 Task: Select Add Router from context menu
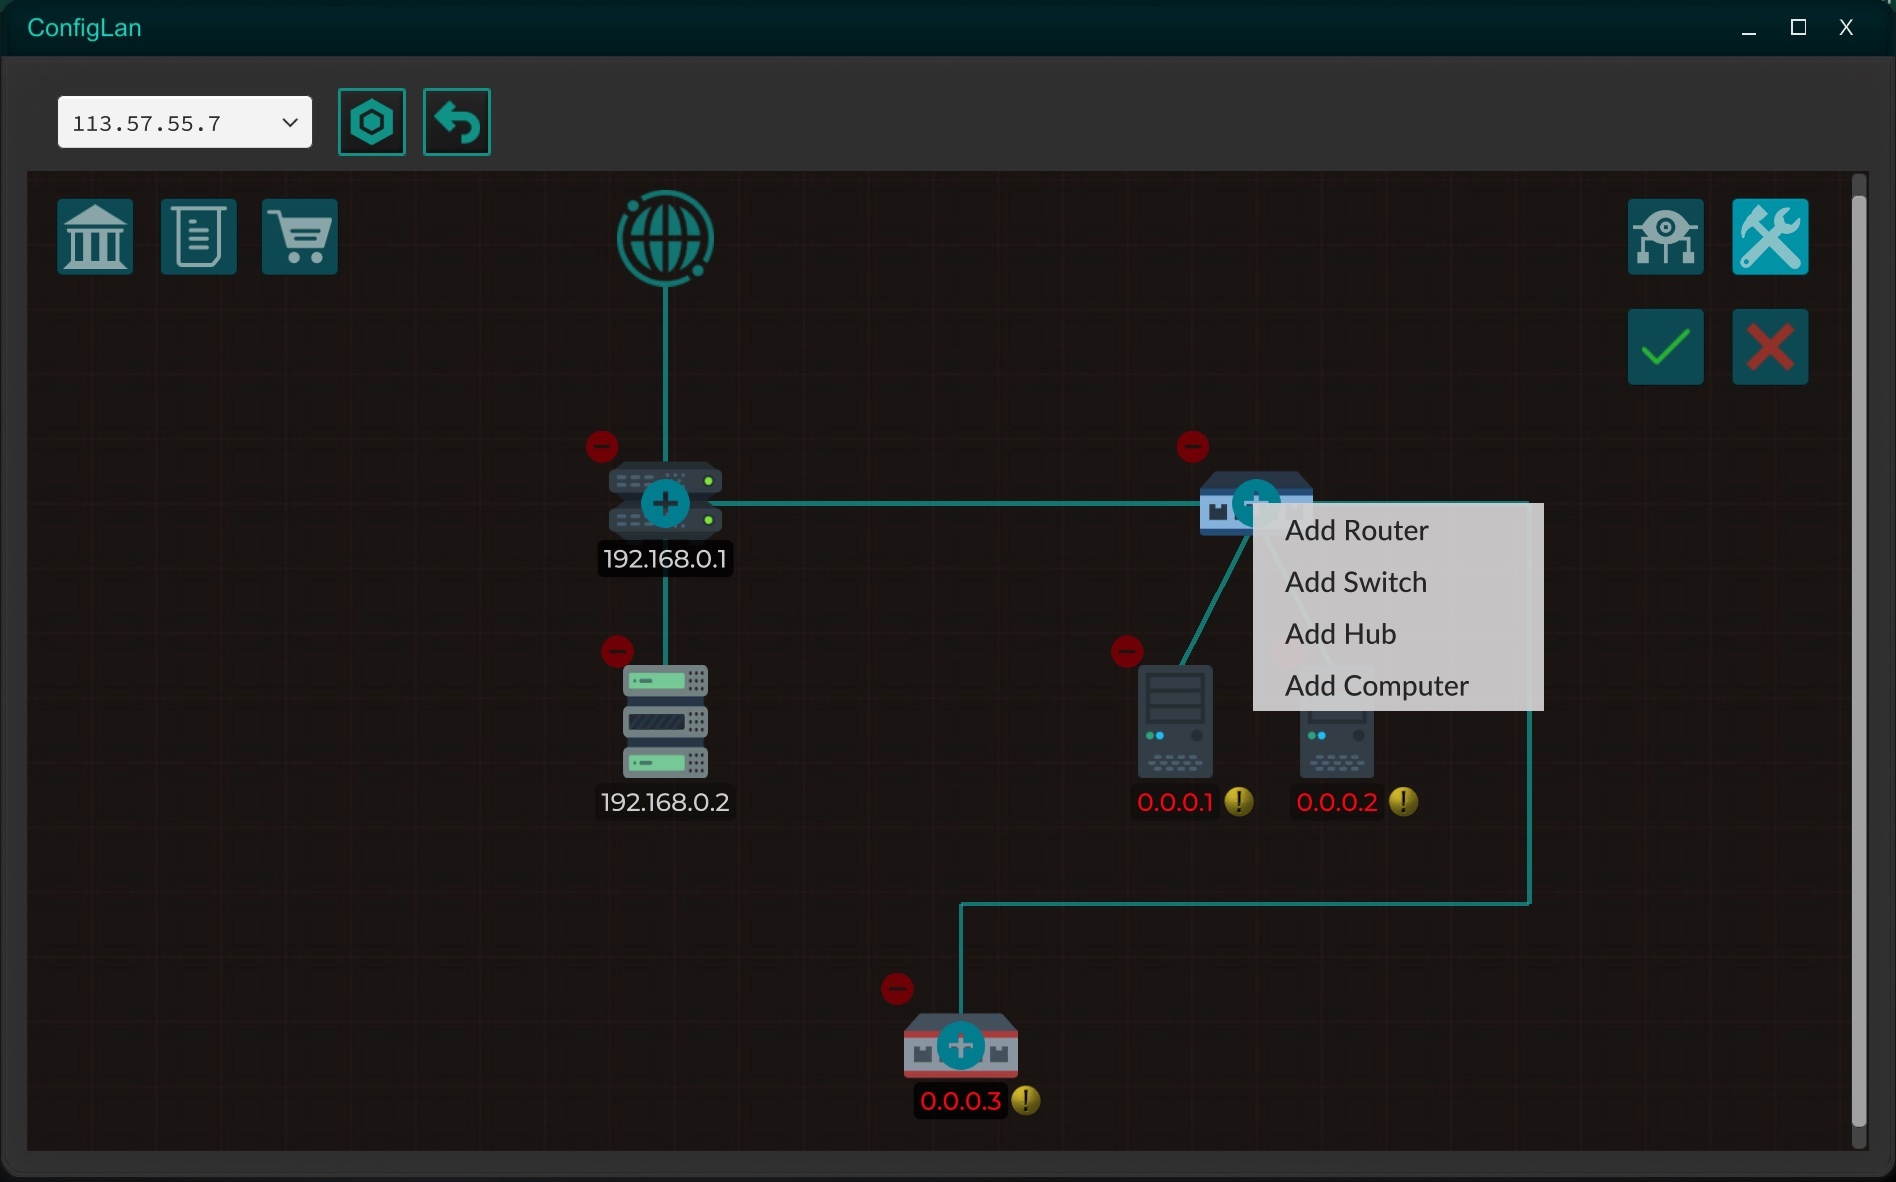(x=1356, y=530)
